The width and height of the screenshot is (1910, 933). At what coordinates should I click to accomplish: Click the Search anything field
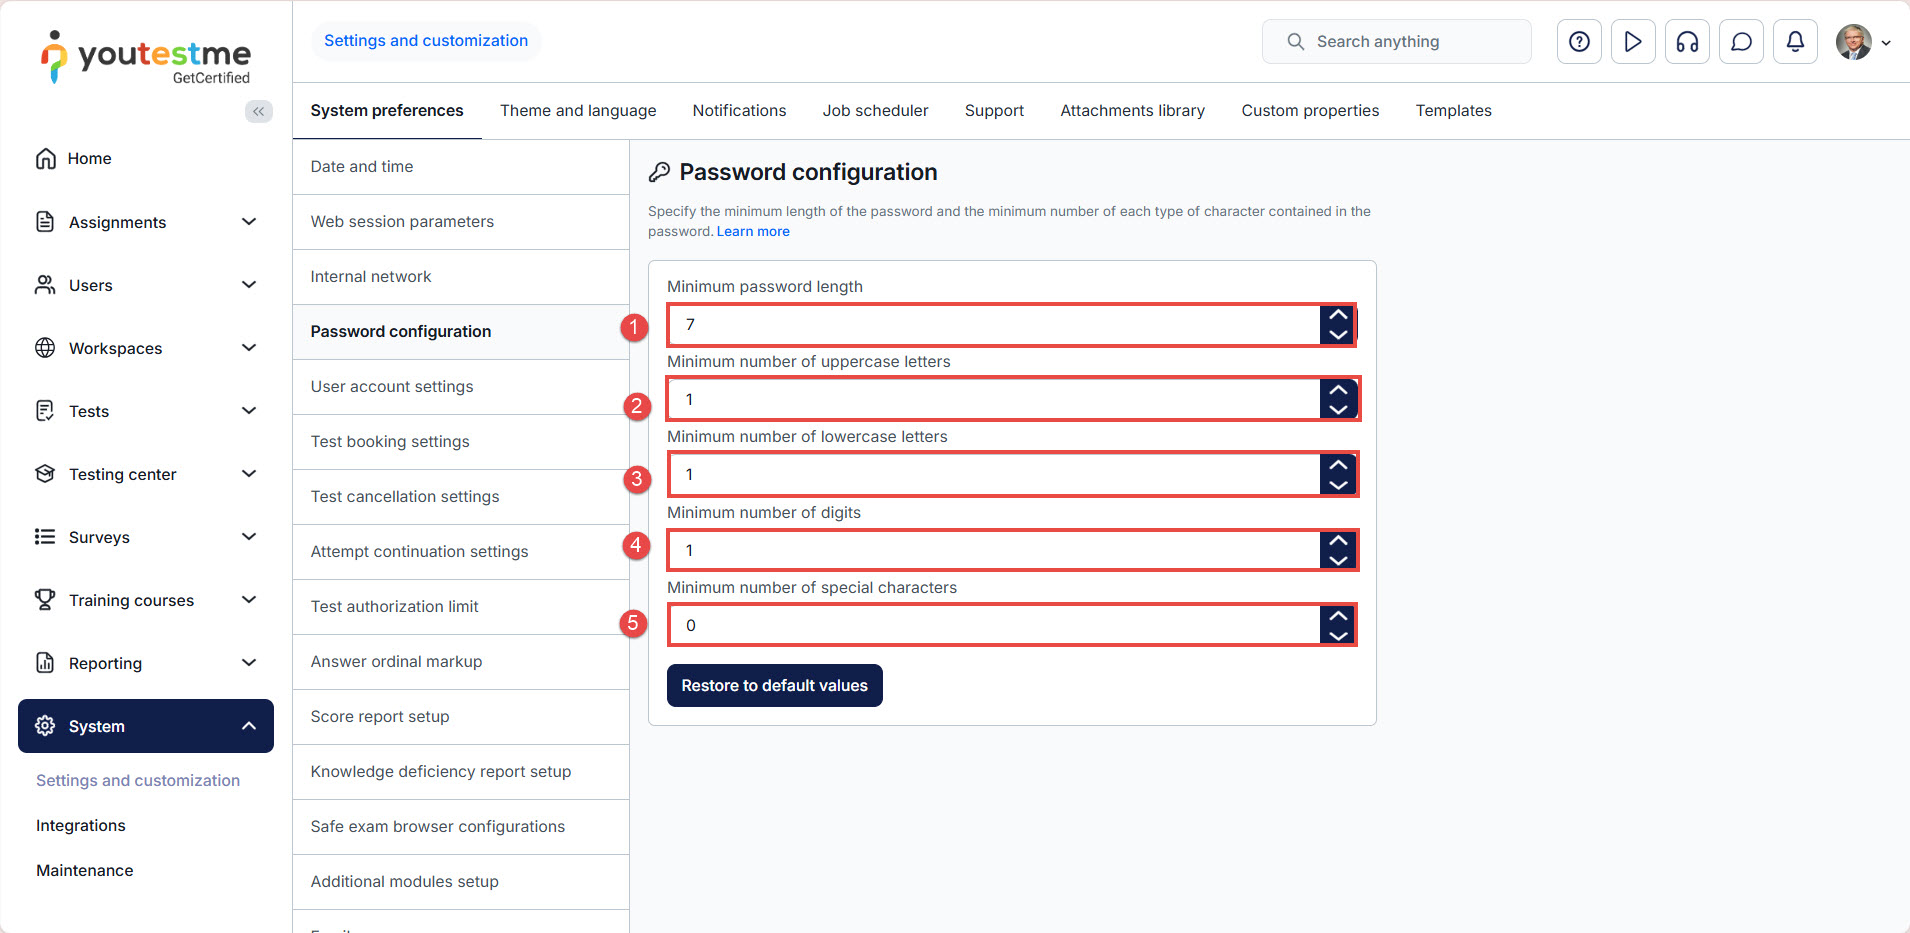click(1396, 42)
